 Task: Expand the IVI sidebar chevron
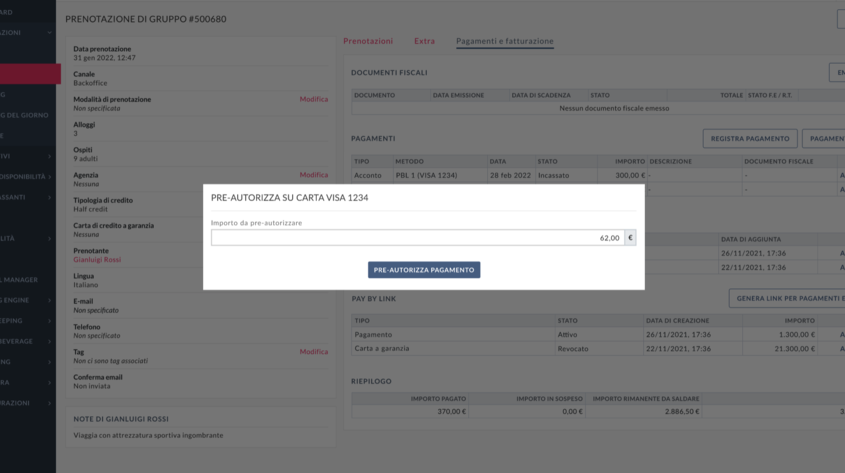pos(49,156)
